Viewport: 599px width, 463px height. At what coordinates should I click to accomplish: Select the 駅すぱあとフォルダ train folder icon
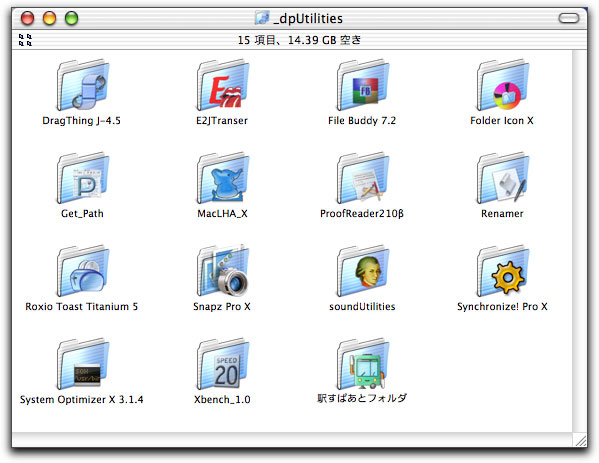click(x=363, y=364)
